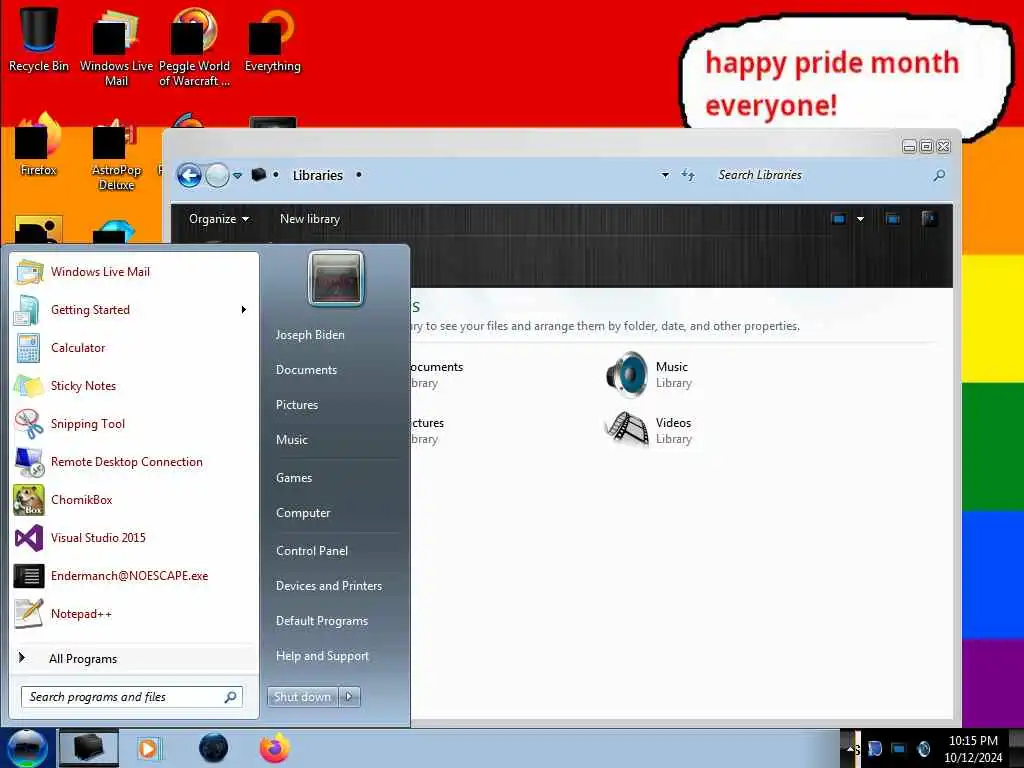Image resolution: width=1024 pixels, height=768 pixels.
Task: Select the Everything desktop icon
Action: (x=272, y=39)
